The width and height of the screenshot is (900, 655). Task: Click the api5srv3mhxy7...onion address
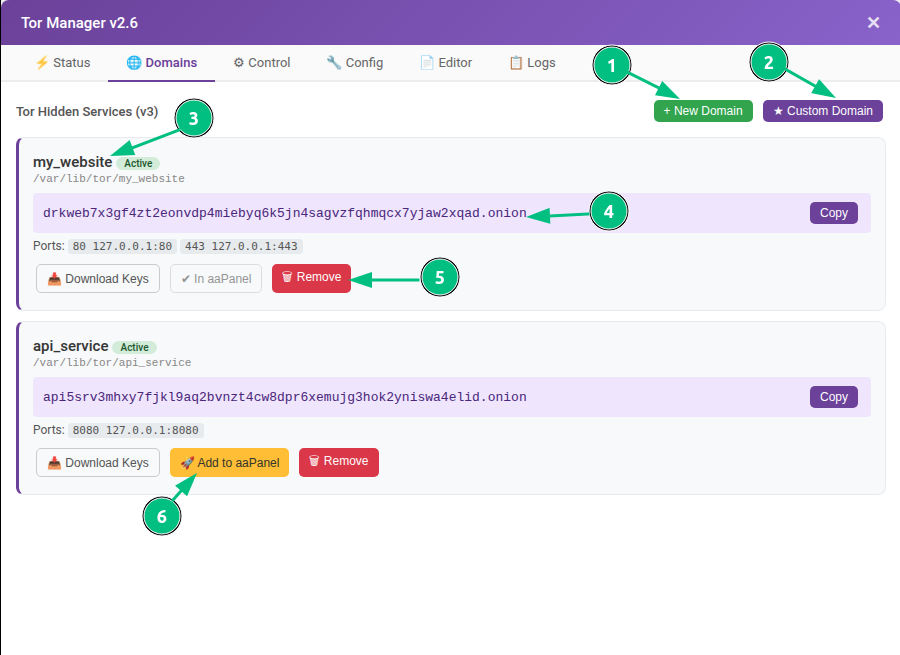pyautogui.click(x=285, y=397)
